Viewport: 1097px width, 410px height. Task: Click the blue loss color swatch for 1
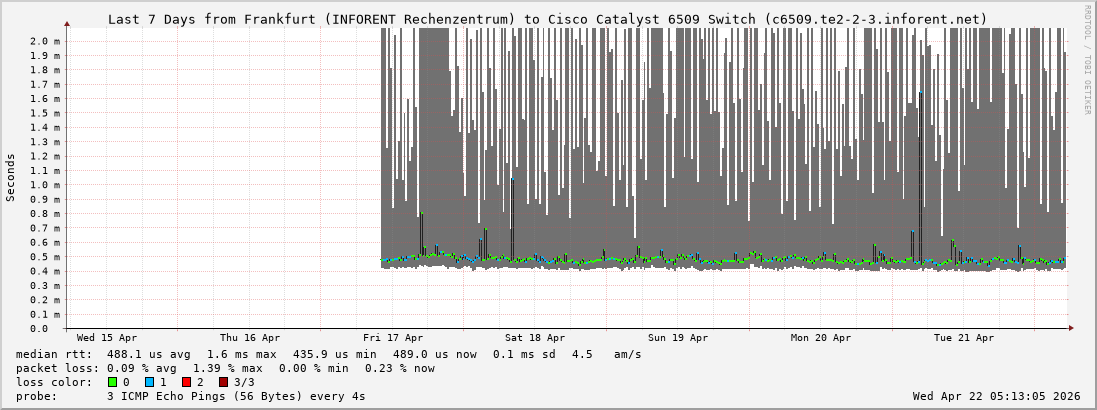click(x=149, y=382)
